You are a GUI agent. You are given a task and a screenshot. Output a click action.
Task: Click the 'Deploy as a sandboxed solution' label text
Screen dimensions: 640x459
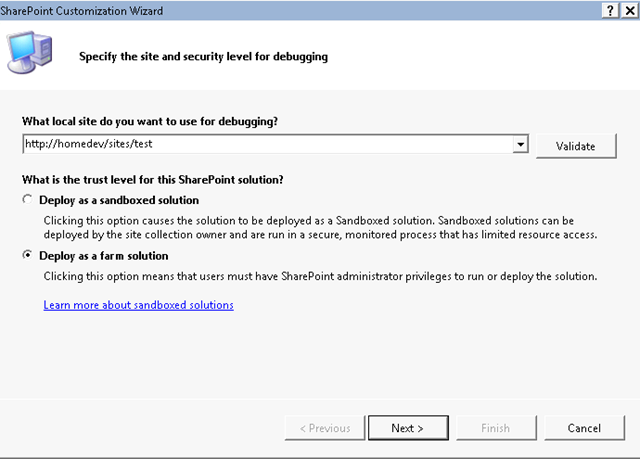[x=119, y=200]
